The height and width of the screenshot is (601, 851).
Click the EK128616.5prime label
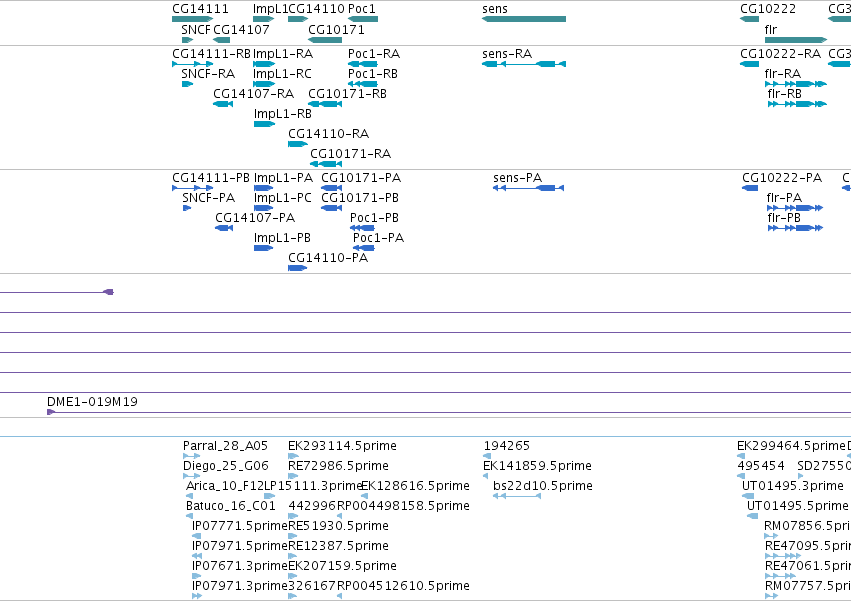(415, 486)
